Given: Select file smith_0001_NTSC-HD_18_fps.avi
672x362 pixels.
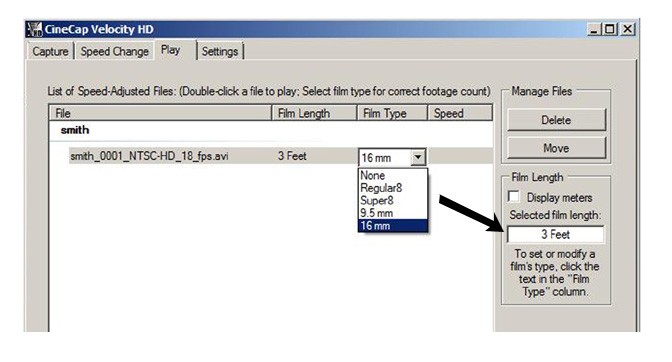Looking at the screenshot, I should click(149, 156).
